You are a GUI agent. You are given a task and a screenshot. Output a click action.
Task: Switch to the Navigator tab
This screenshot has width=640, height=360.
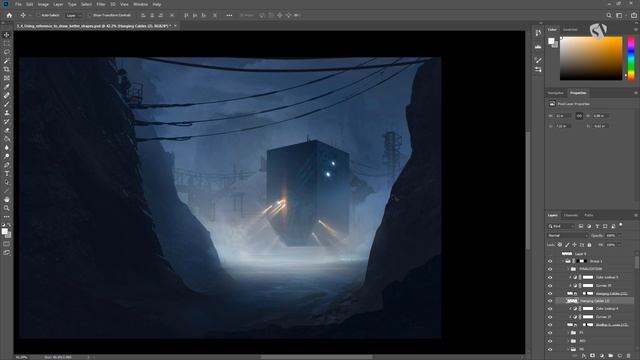[556, 93]
